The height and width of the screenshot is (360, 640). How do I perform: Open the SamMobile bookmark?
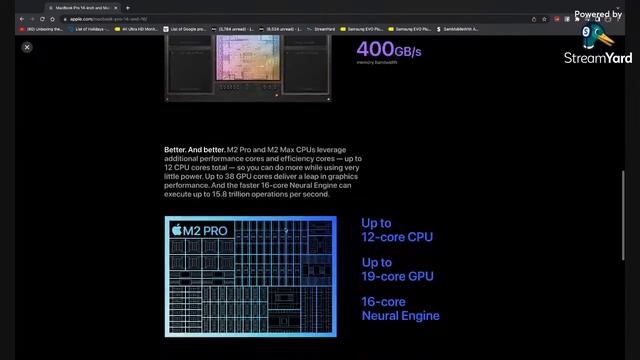458,29
